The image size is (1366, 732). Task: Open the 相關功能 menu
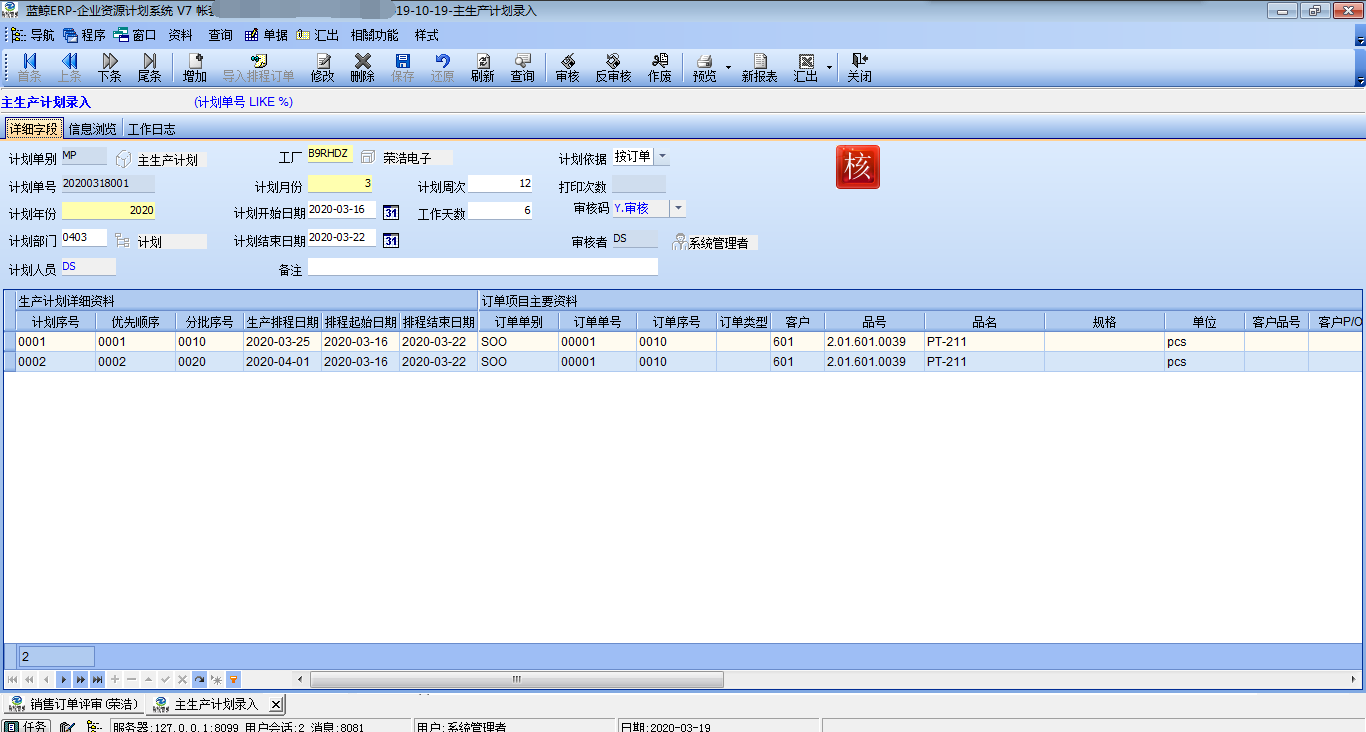tap(374, 35)
